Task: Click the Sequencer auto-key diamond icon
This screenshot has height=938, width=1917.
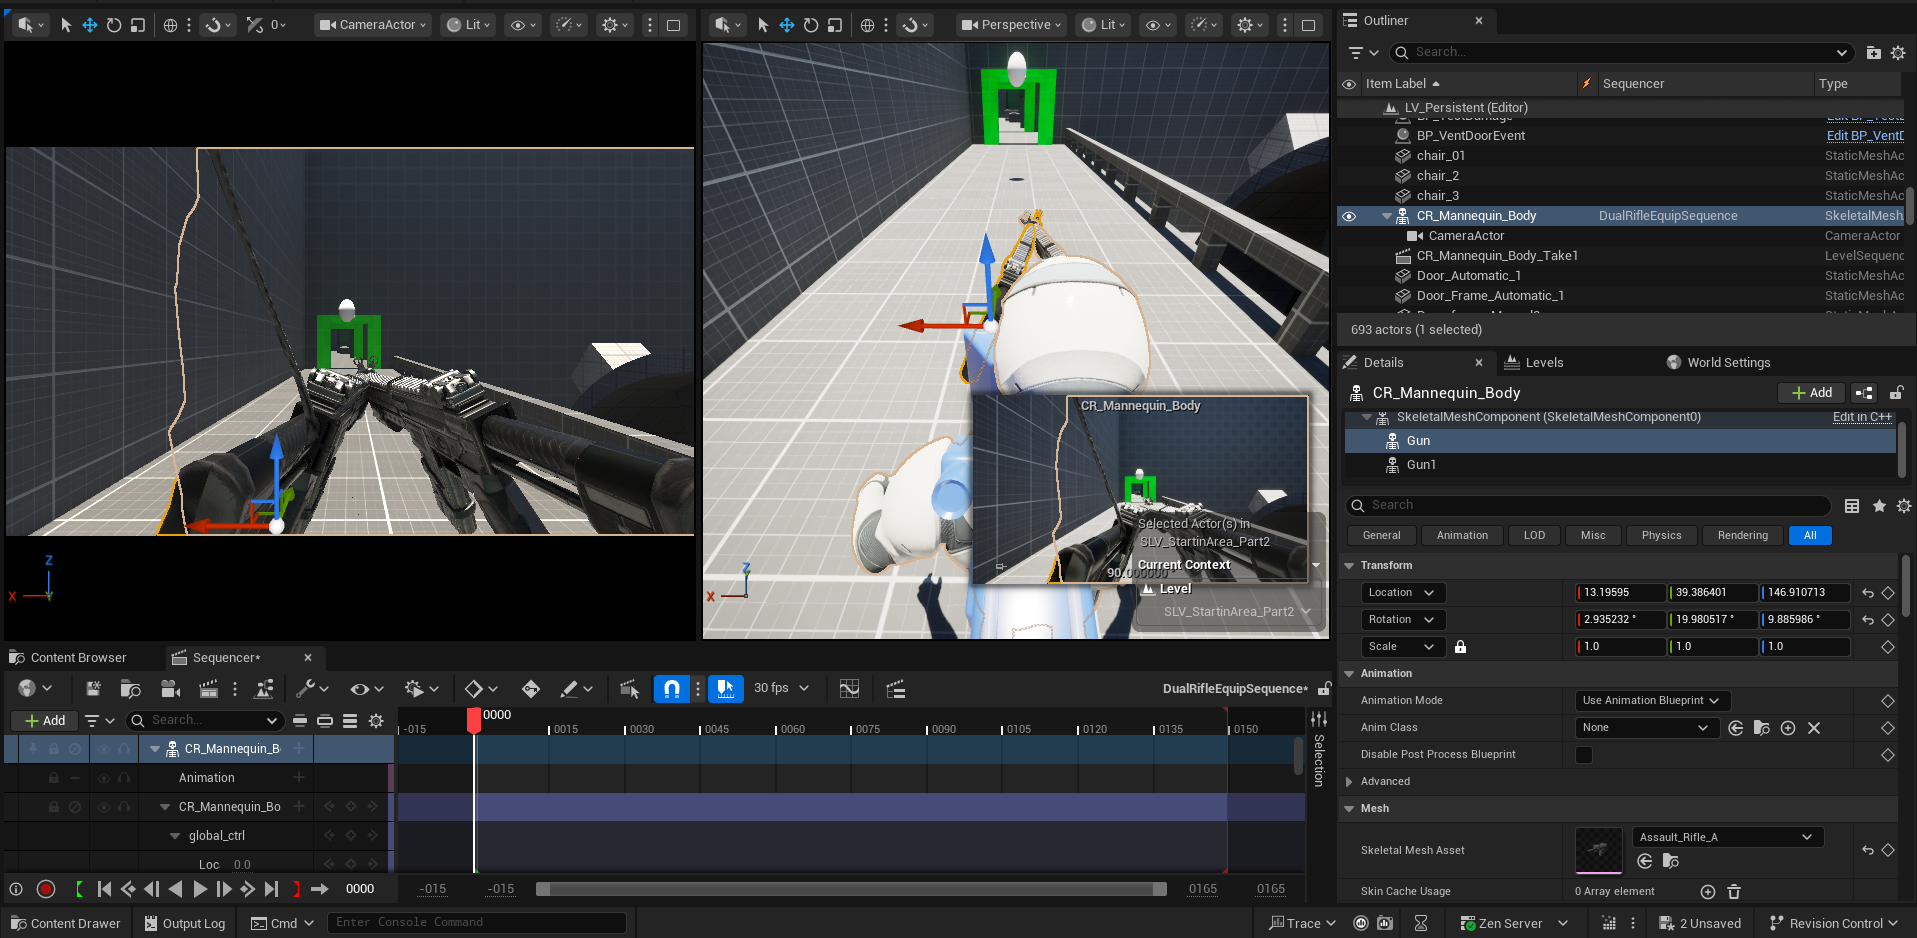Action: pyautogui.click(x=531, y=689)
